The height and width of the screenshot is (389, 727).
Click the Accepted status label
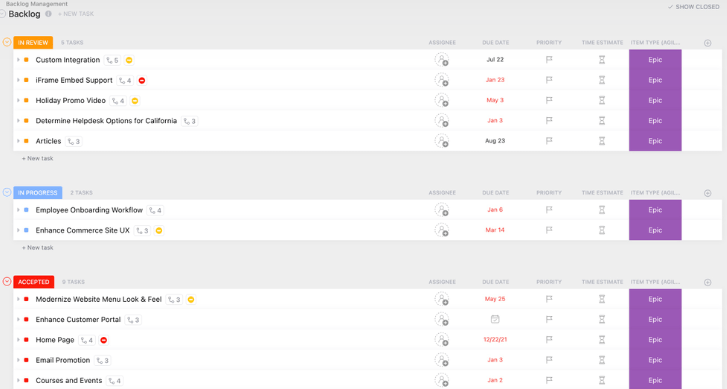(x=34, y=282)
